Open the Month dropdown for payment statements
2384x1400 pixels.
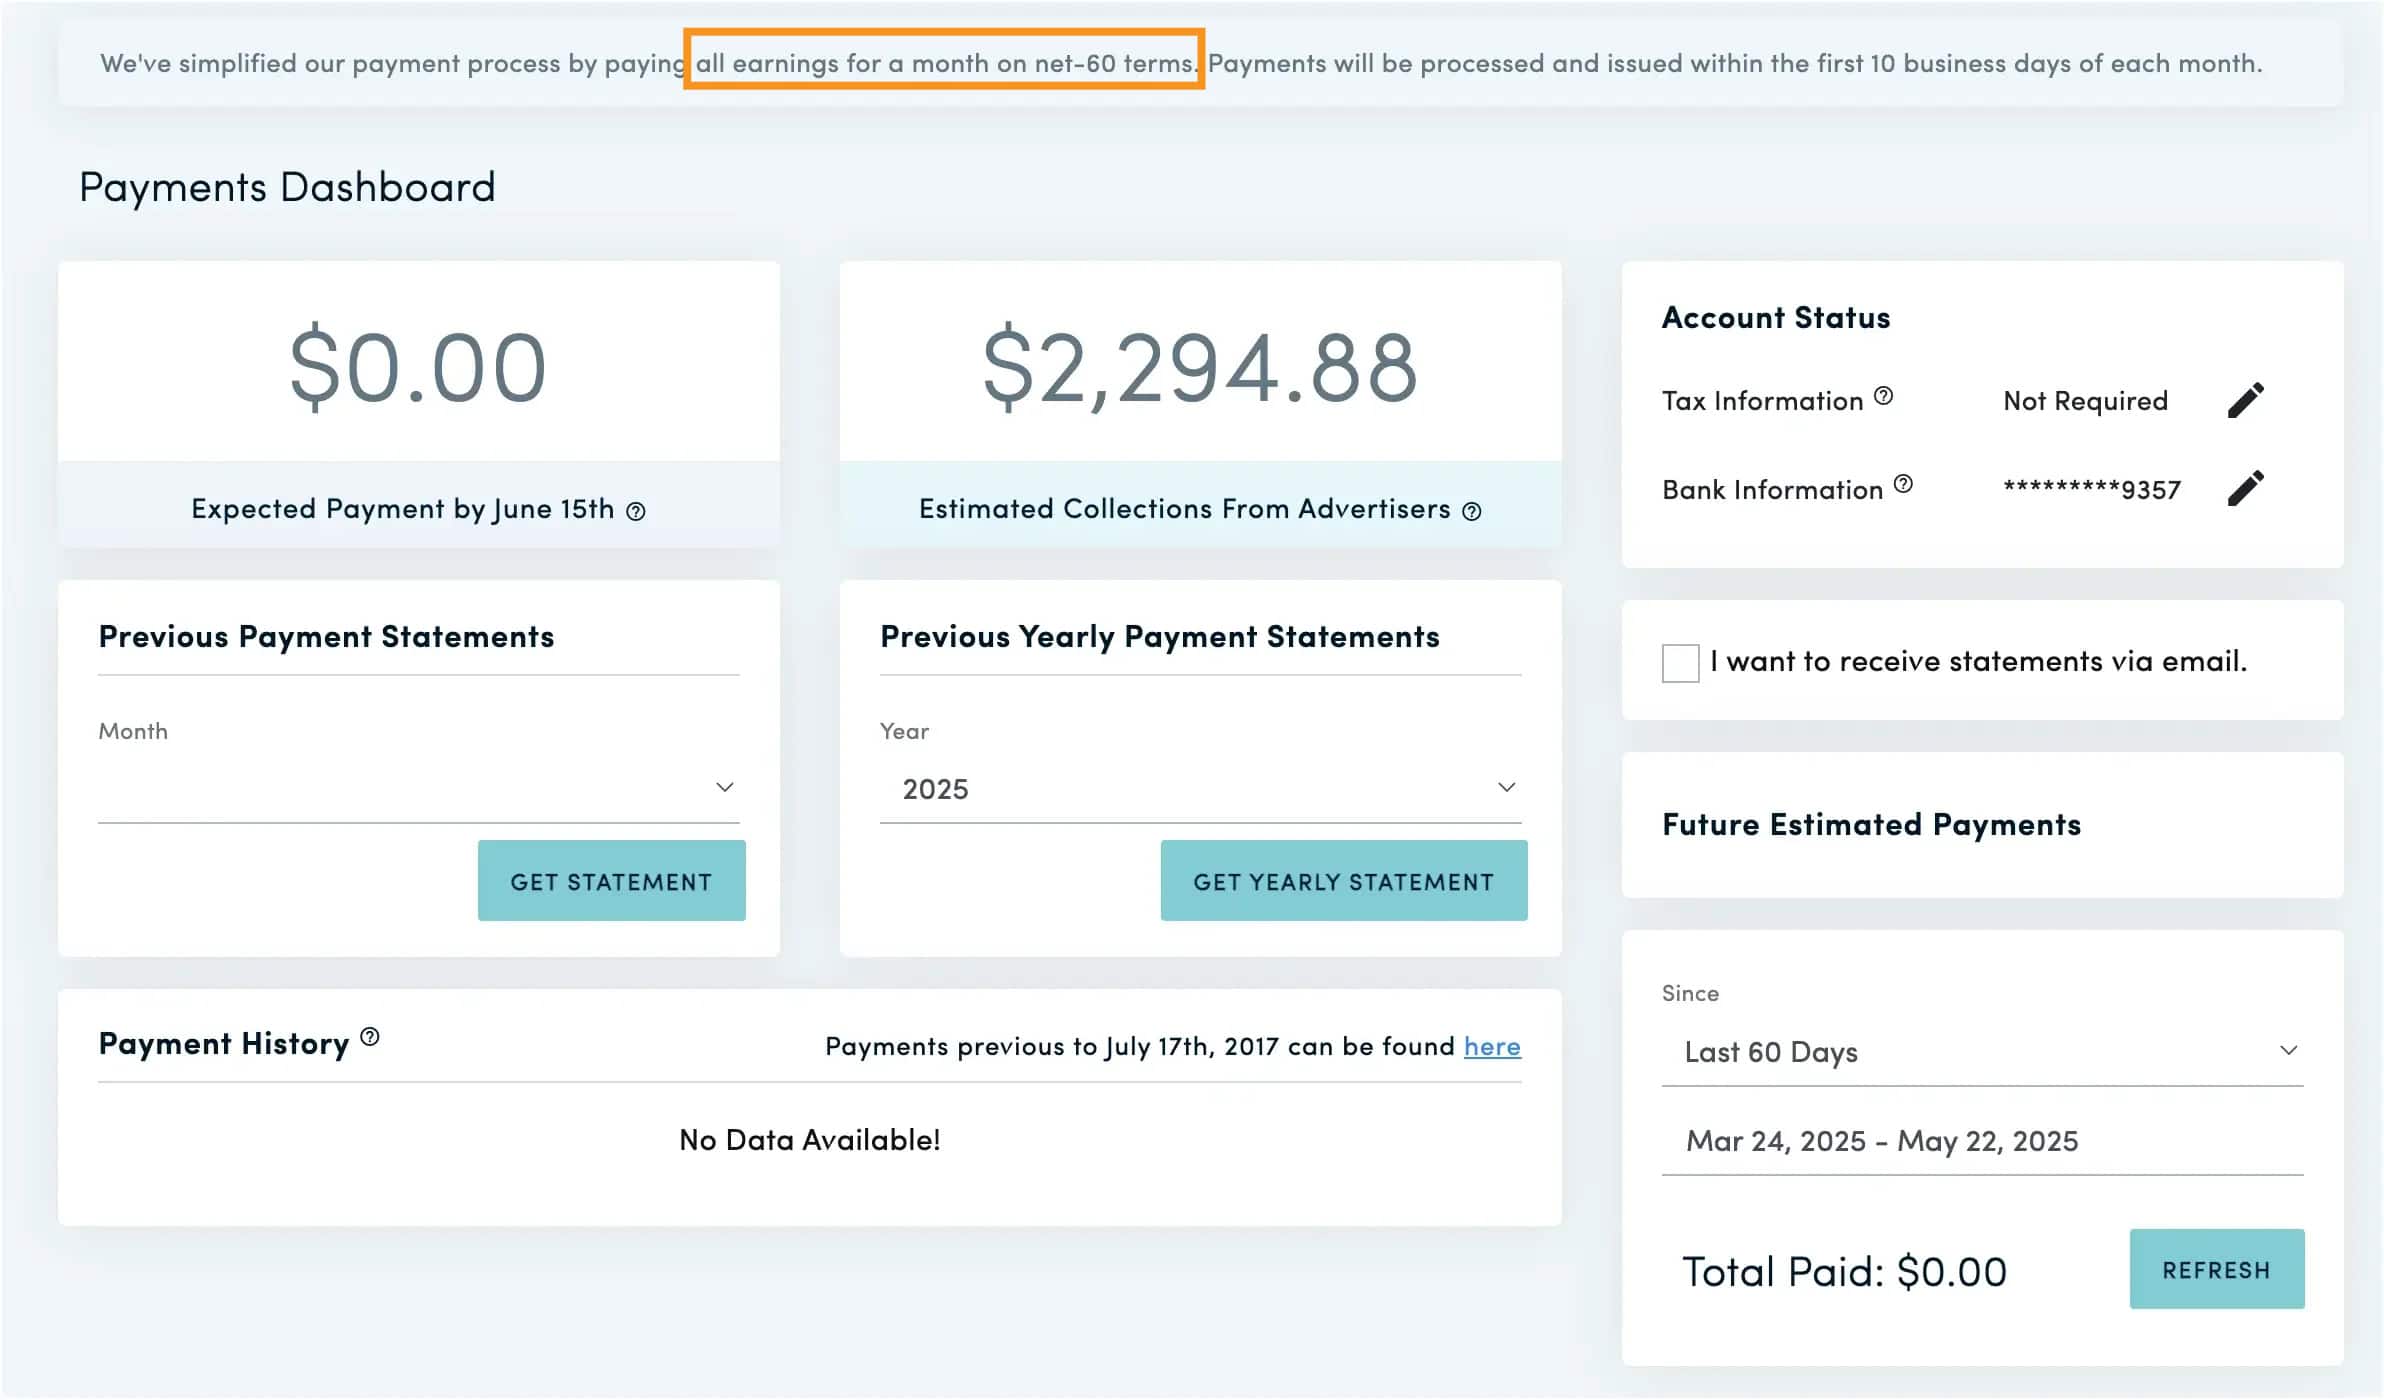[418, 787]
